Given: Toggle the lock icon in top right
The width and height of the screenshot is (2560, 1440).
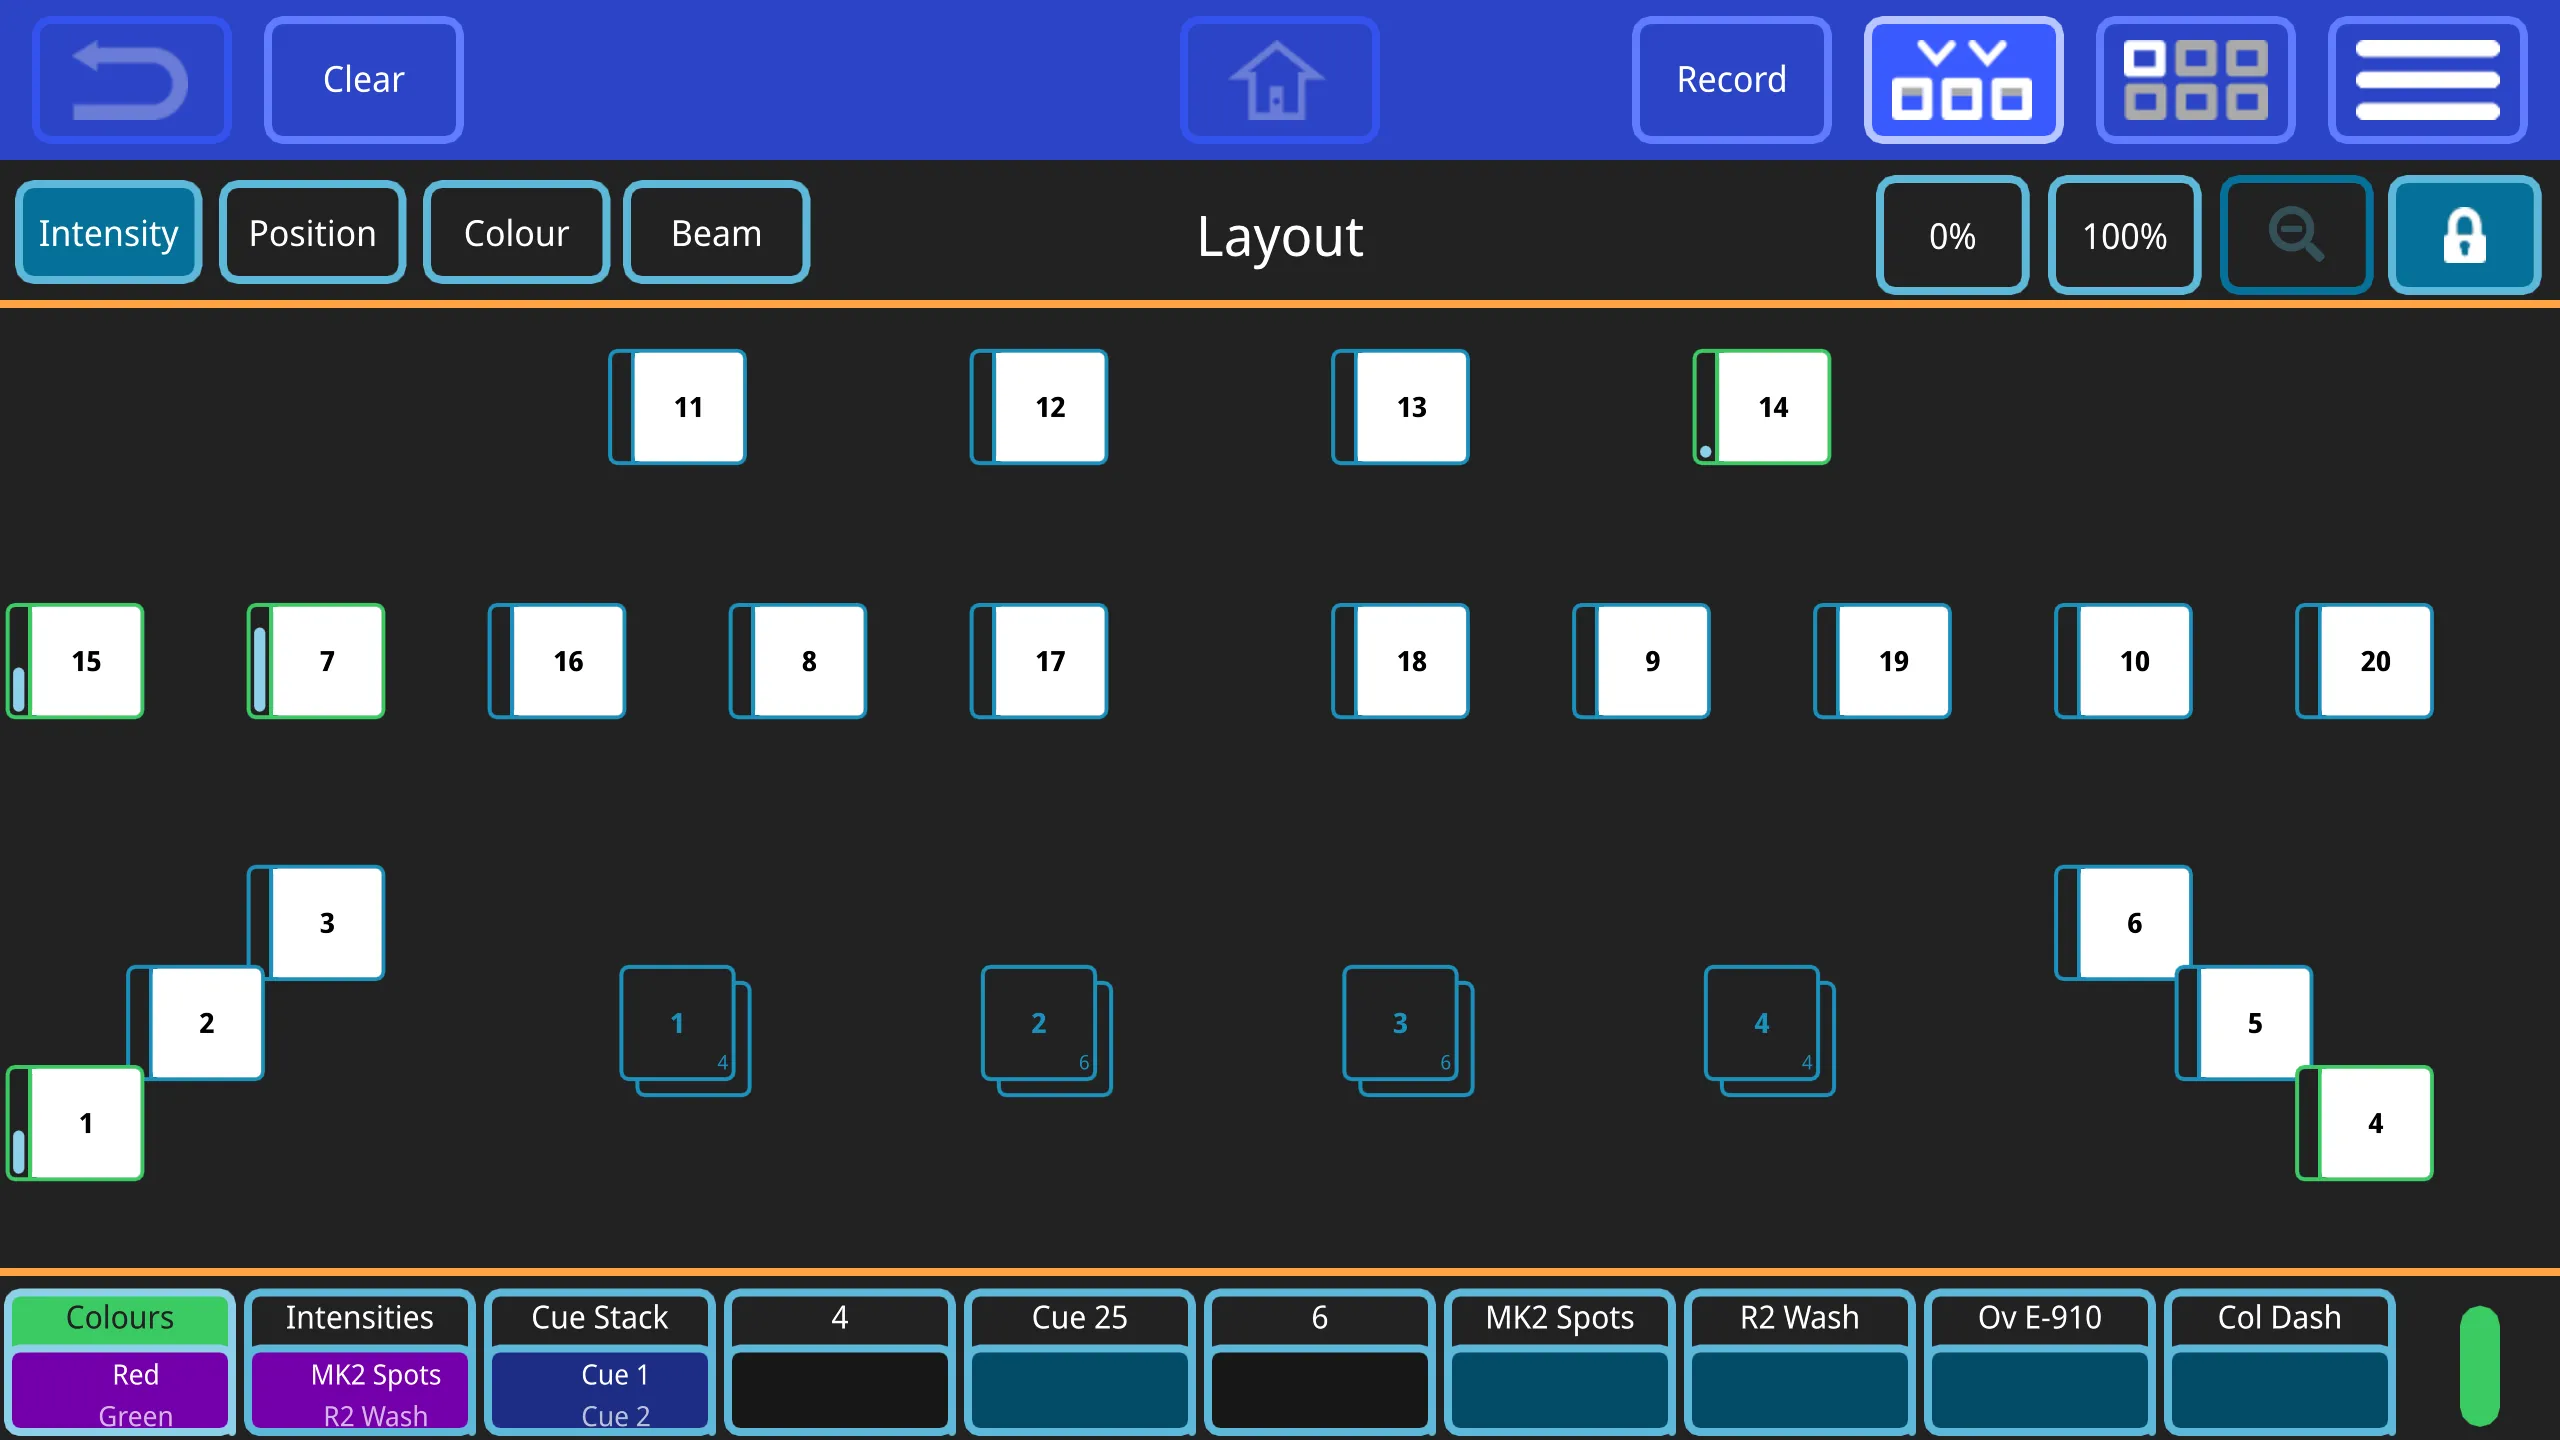Looking at the screenshot, I should tap(2462, 236).
